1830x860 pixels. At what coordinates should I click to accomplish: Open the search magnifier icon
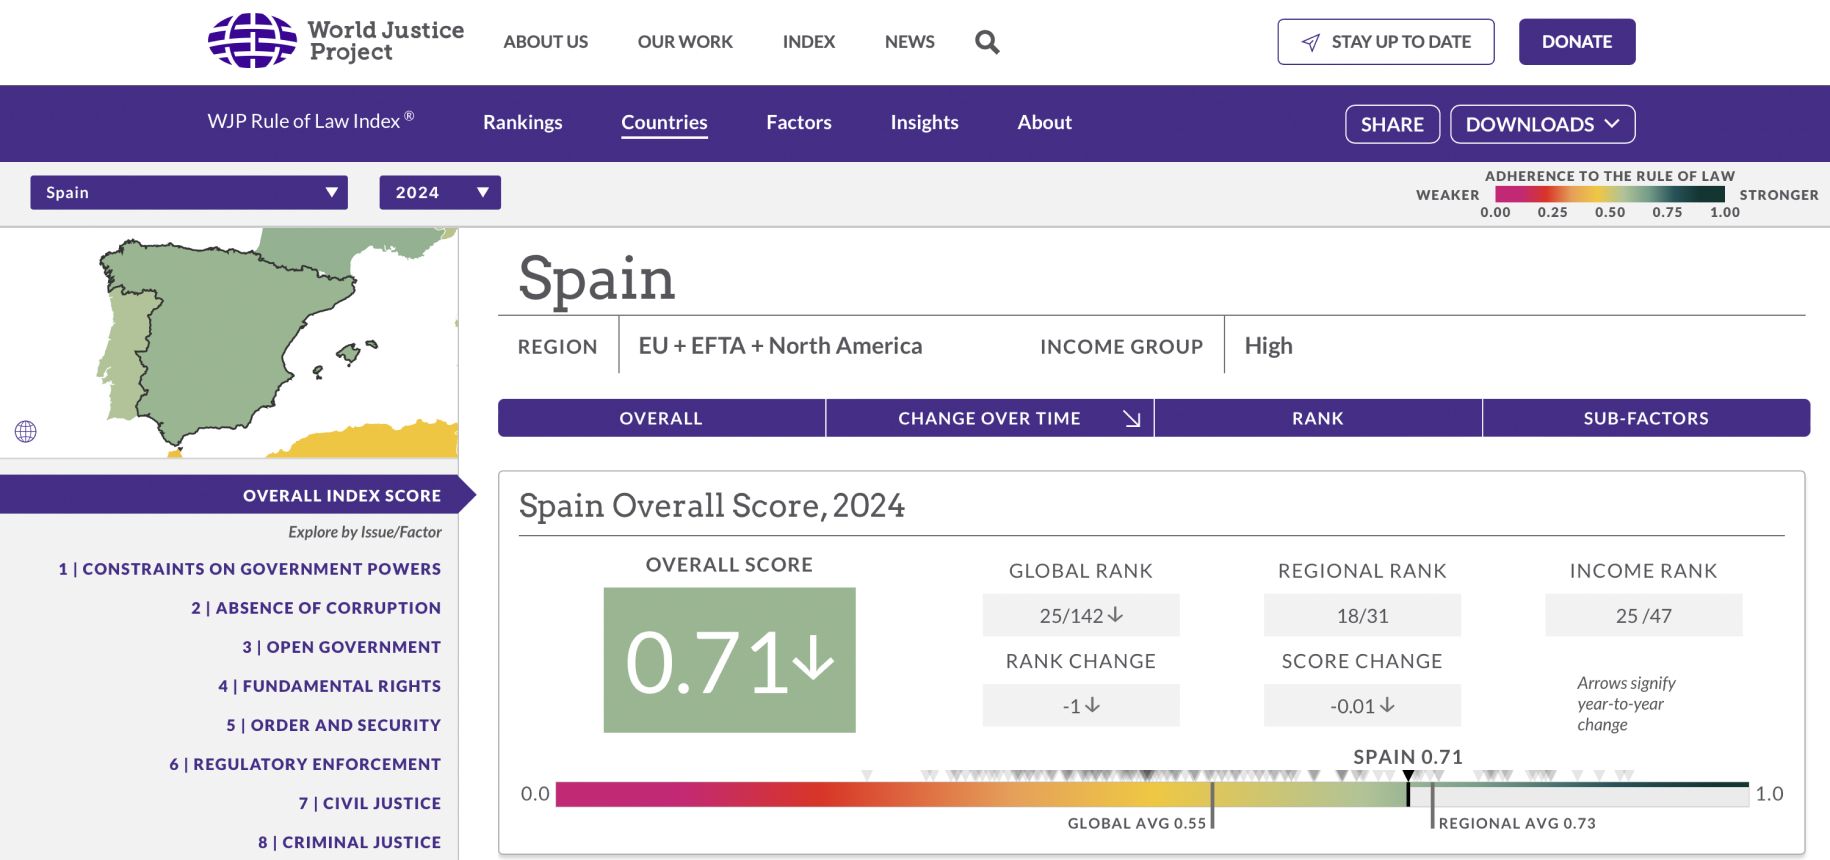[987, 42]
